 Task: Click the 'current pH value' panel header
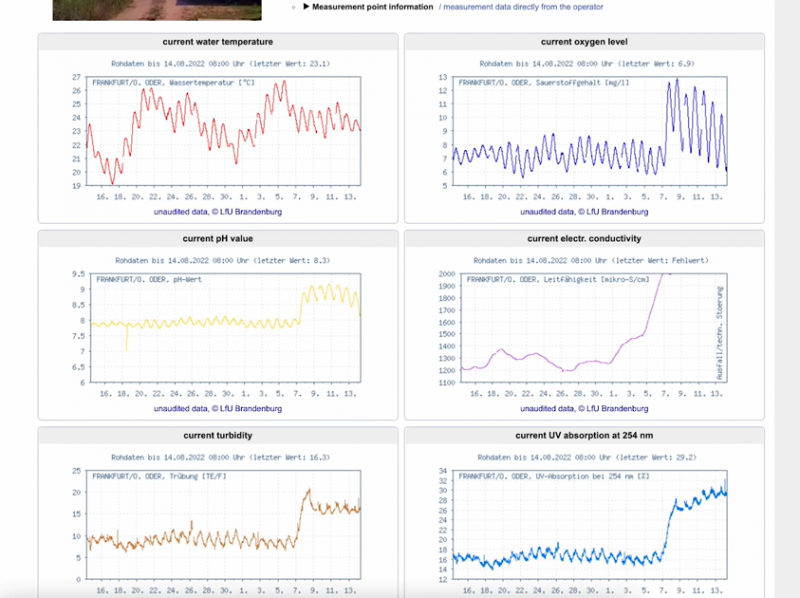click(x=218, y=239)
